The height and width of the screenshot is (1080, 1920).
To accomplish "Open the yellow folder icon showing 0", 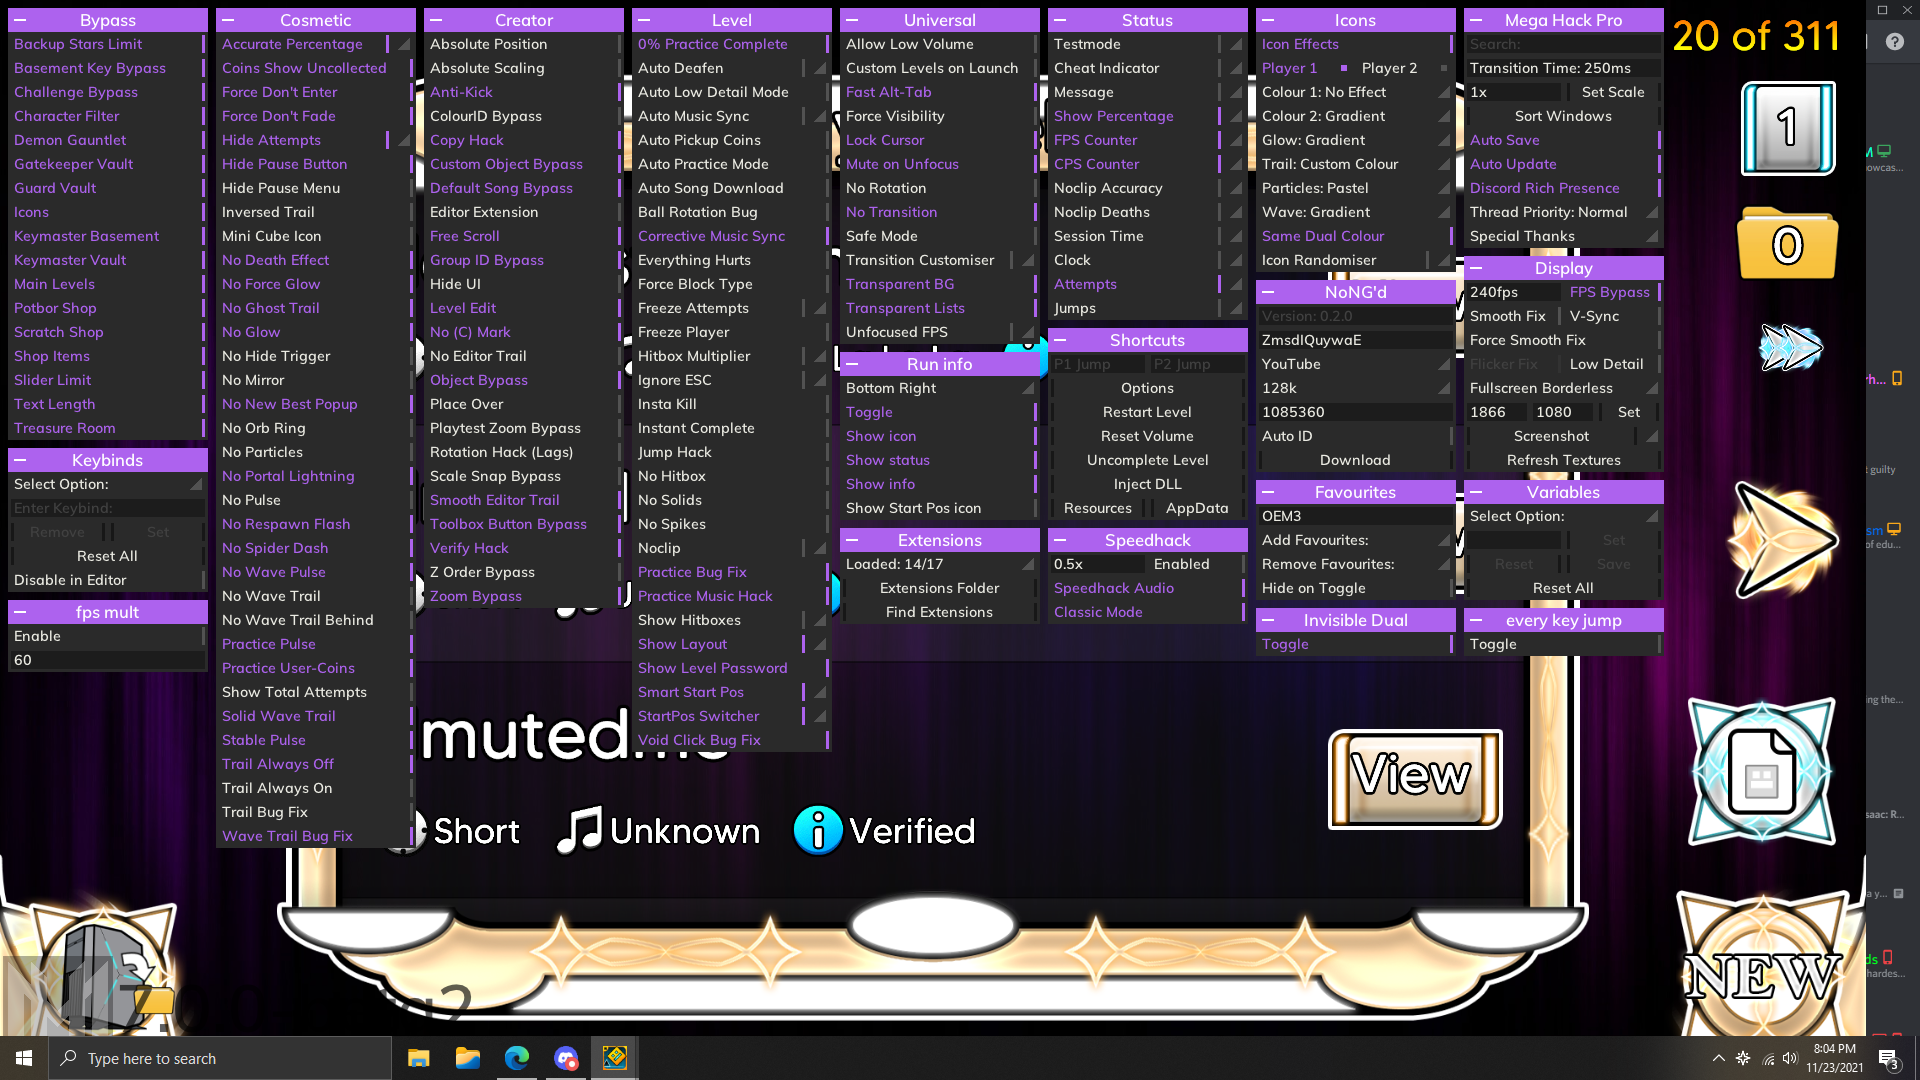I will click(1787, 244).
